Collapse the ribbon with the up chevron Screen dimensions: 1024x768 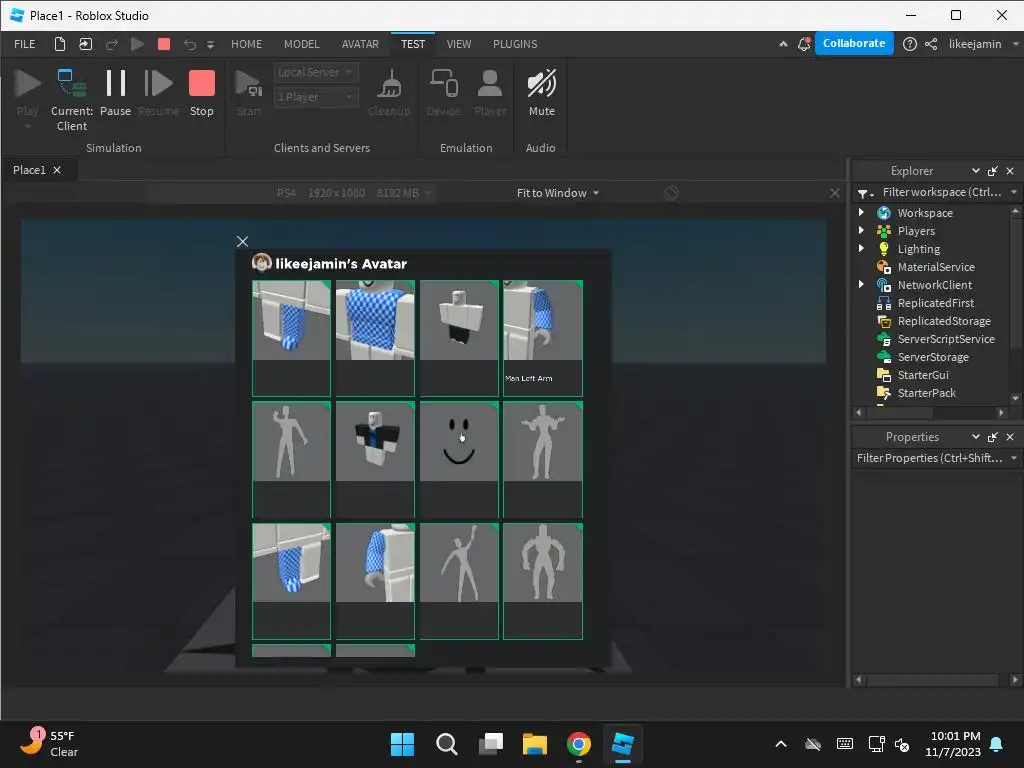(783, 44)
